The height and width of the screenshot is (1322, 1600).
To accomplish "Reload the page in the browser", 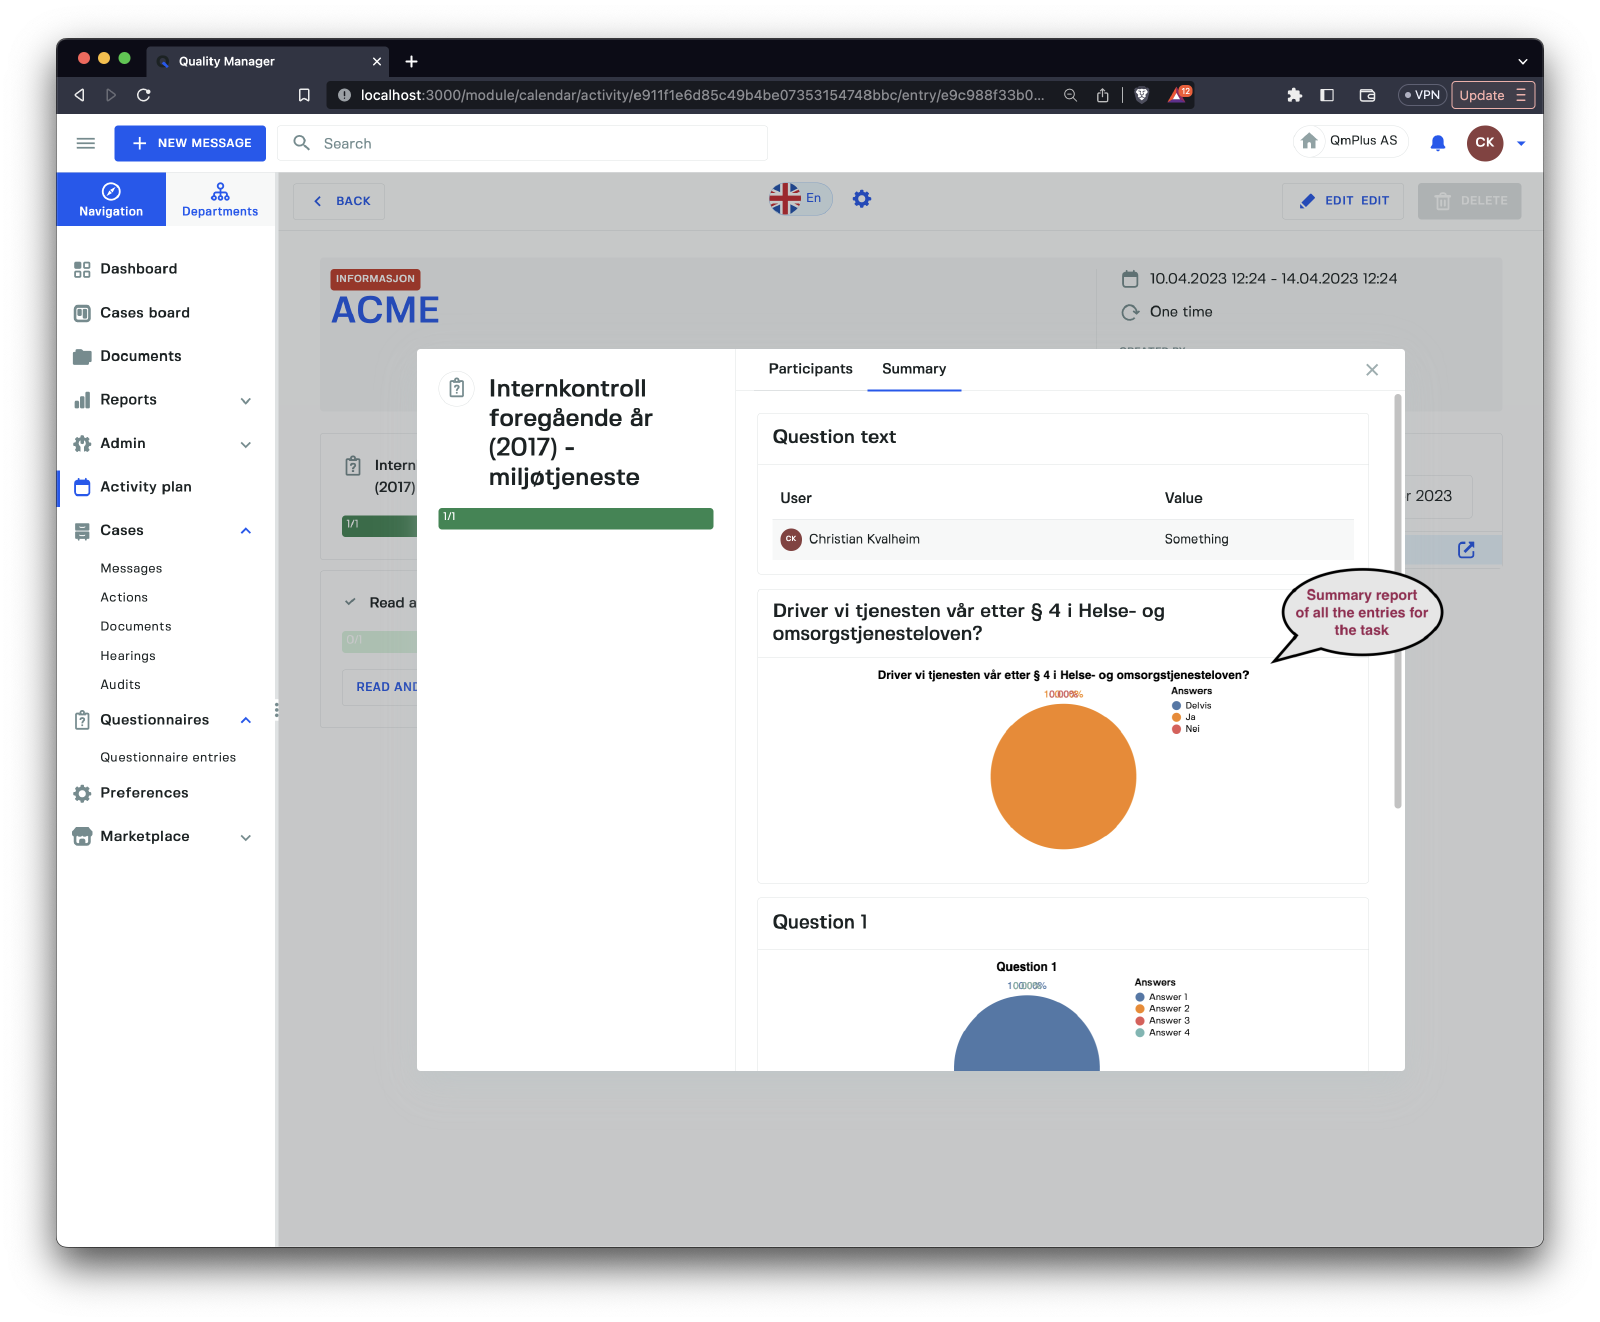I will pyautogui.click(x=144, y=95).
